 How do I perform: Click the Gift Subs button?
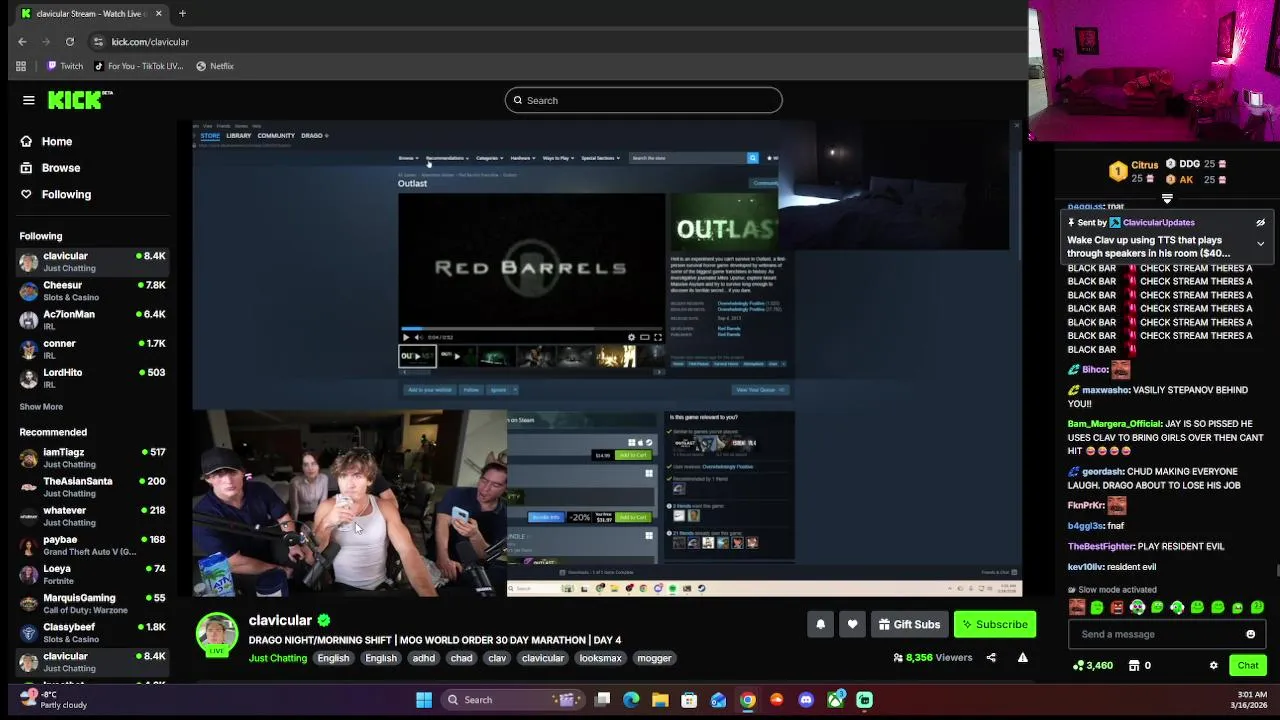(x=909, y=624)
